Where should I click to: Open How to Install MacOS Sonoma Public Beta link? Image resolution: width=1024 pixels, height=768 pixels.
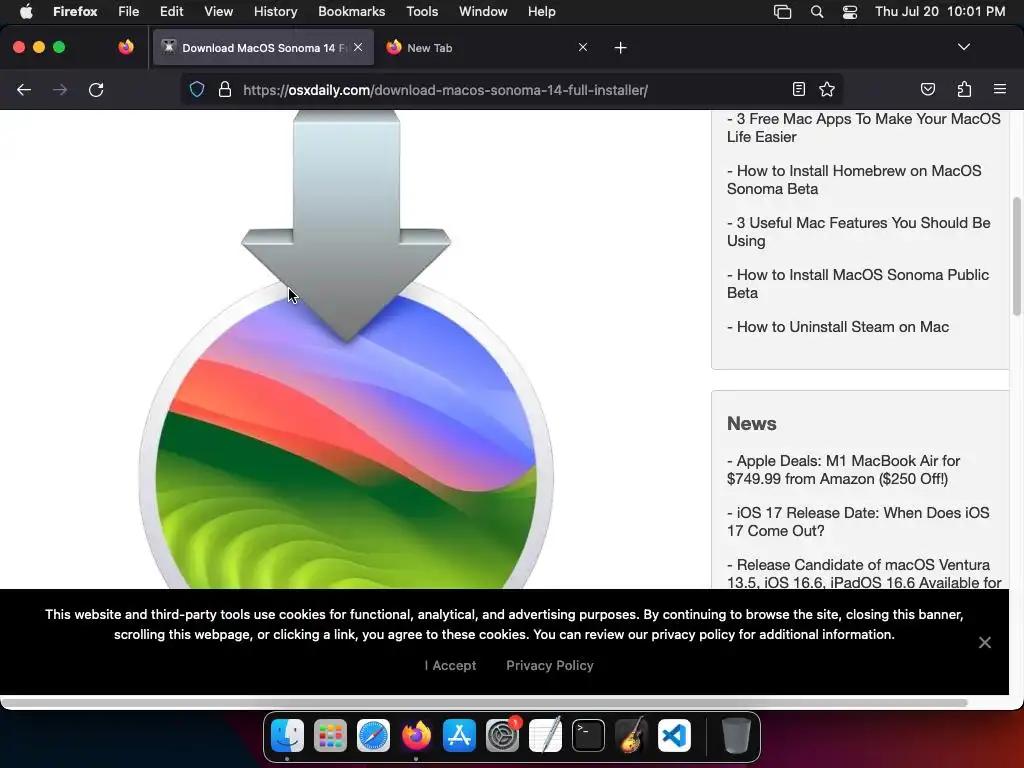858,283
